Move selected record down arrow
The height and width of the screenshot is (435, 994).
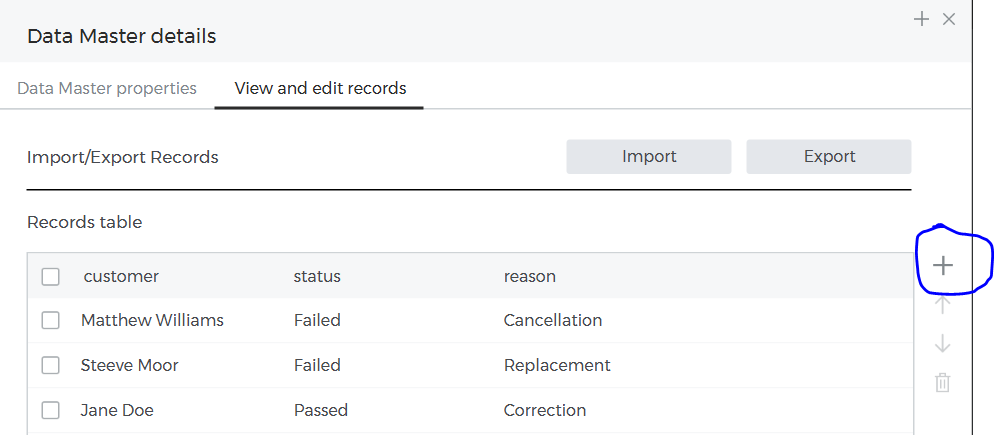coord(942,344)
